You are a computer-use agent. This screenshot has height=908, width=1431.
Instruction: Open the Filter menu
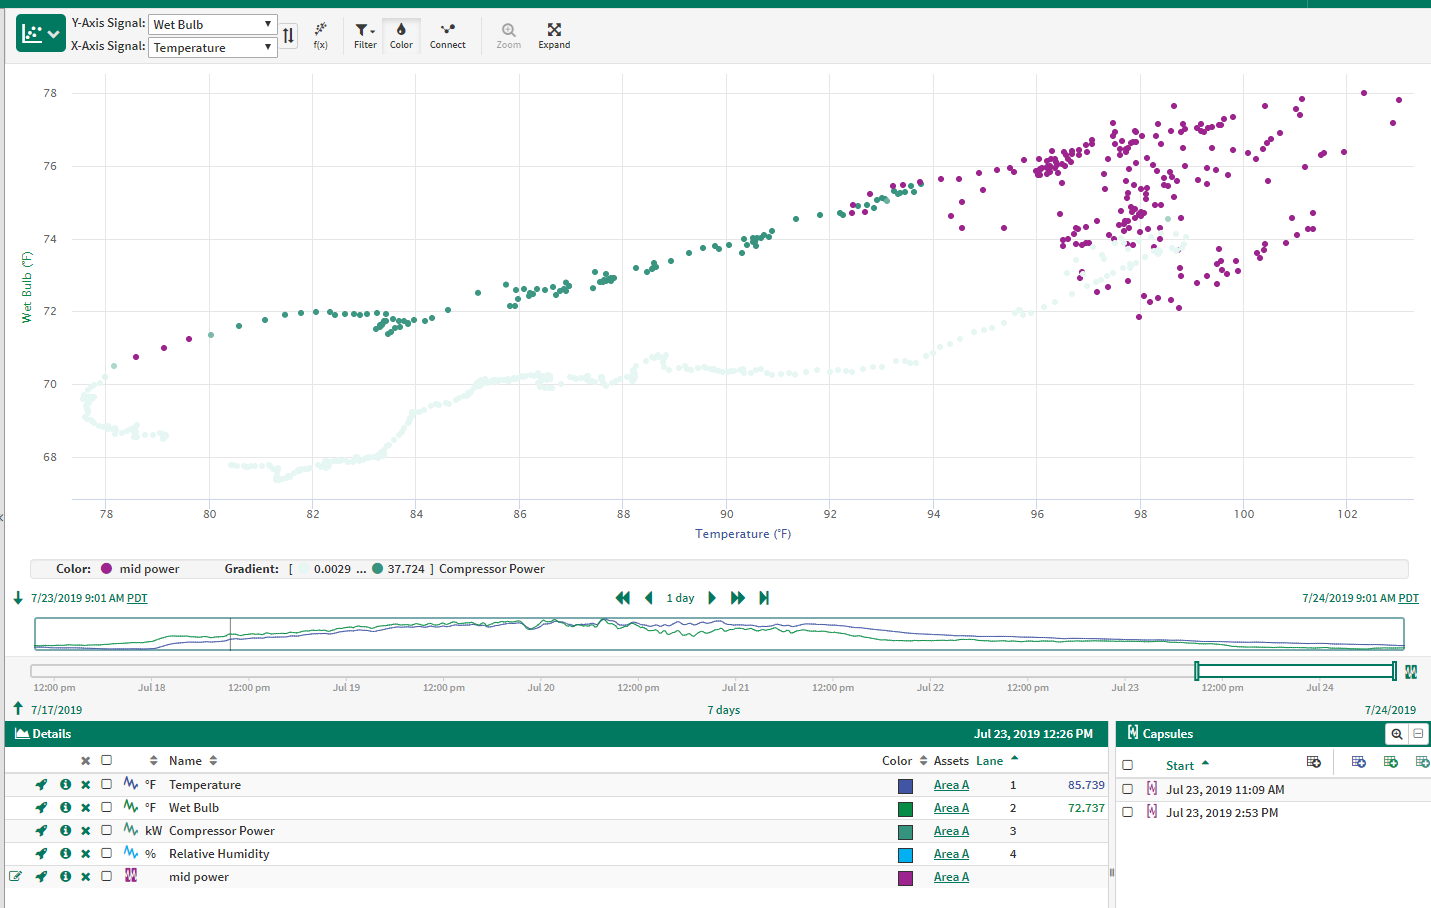click(365, 35)
